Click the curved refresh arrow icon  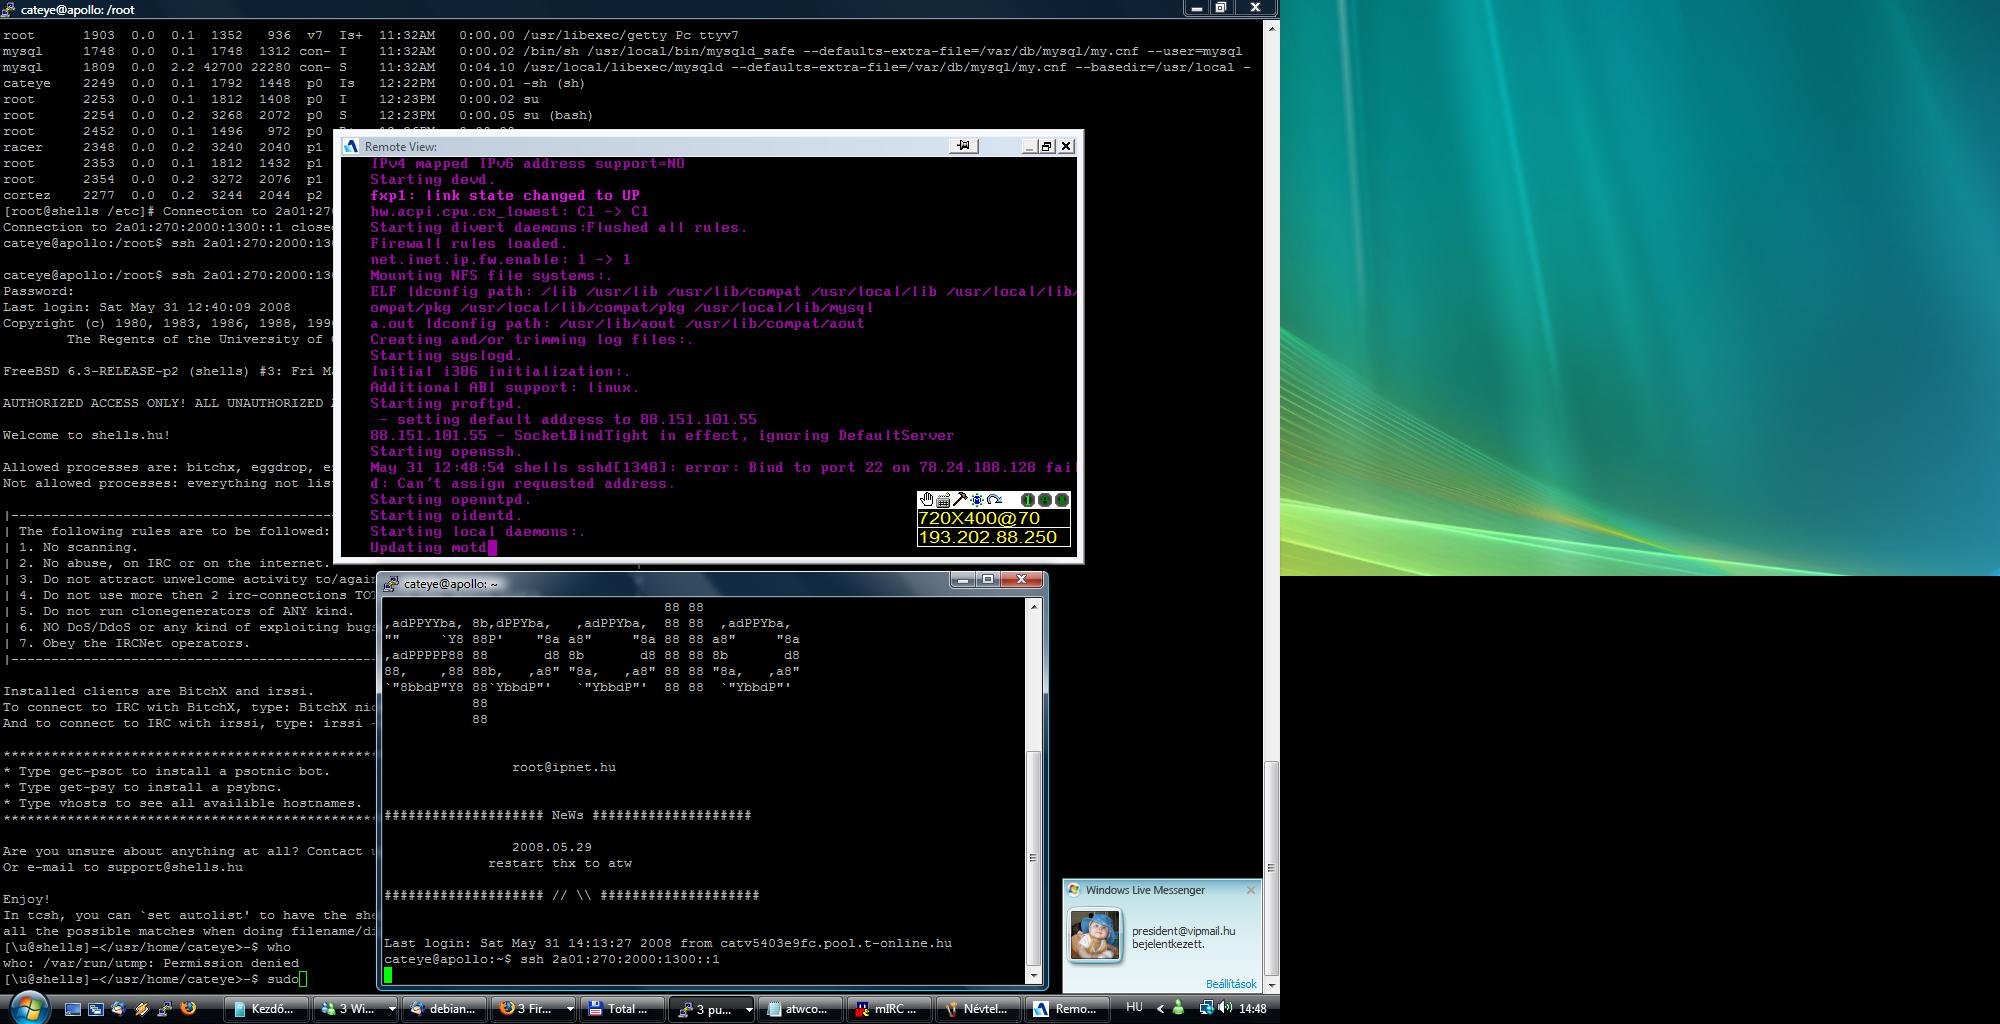click(x=994, y=500)
